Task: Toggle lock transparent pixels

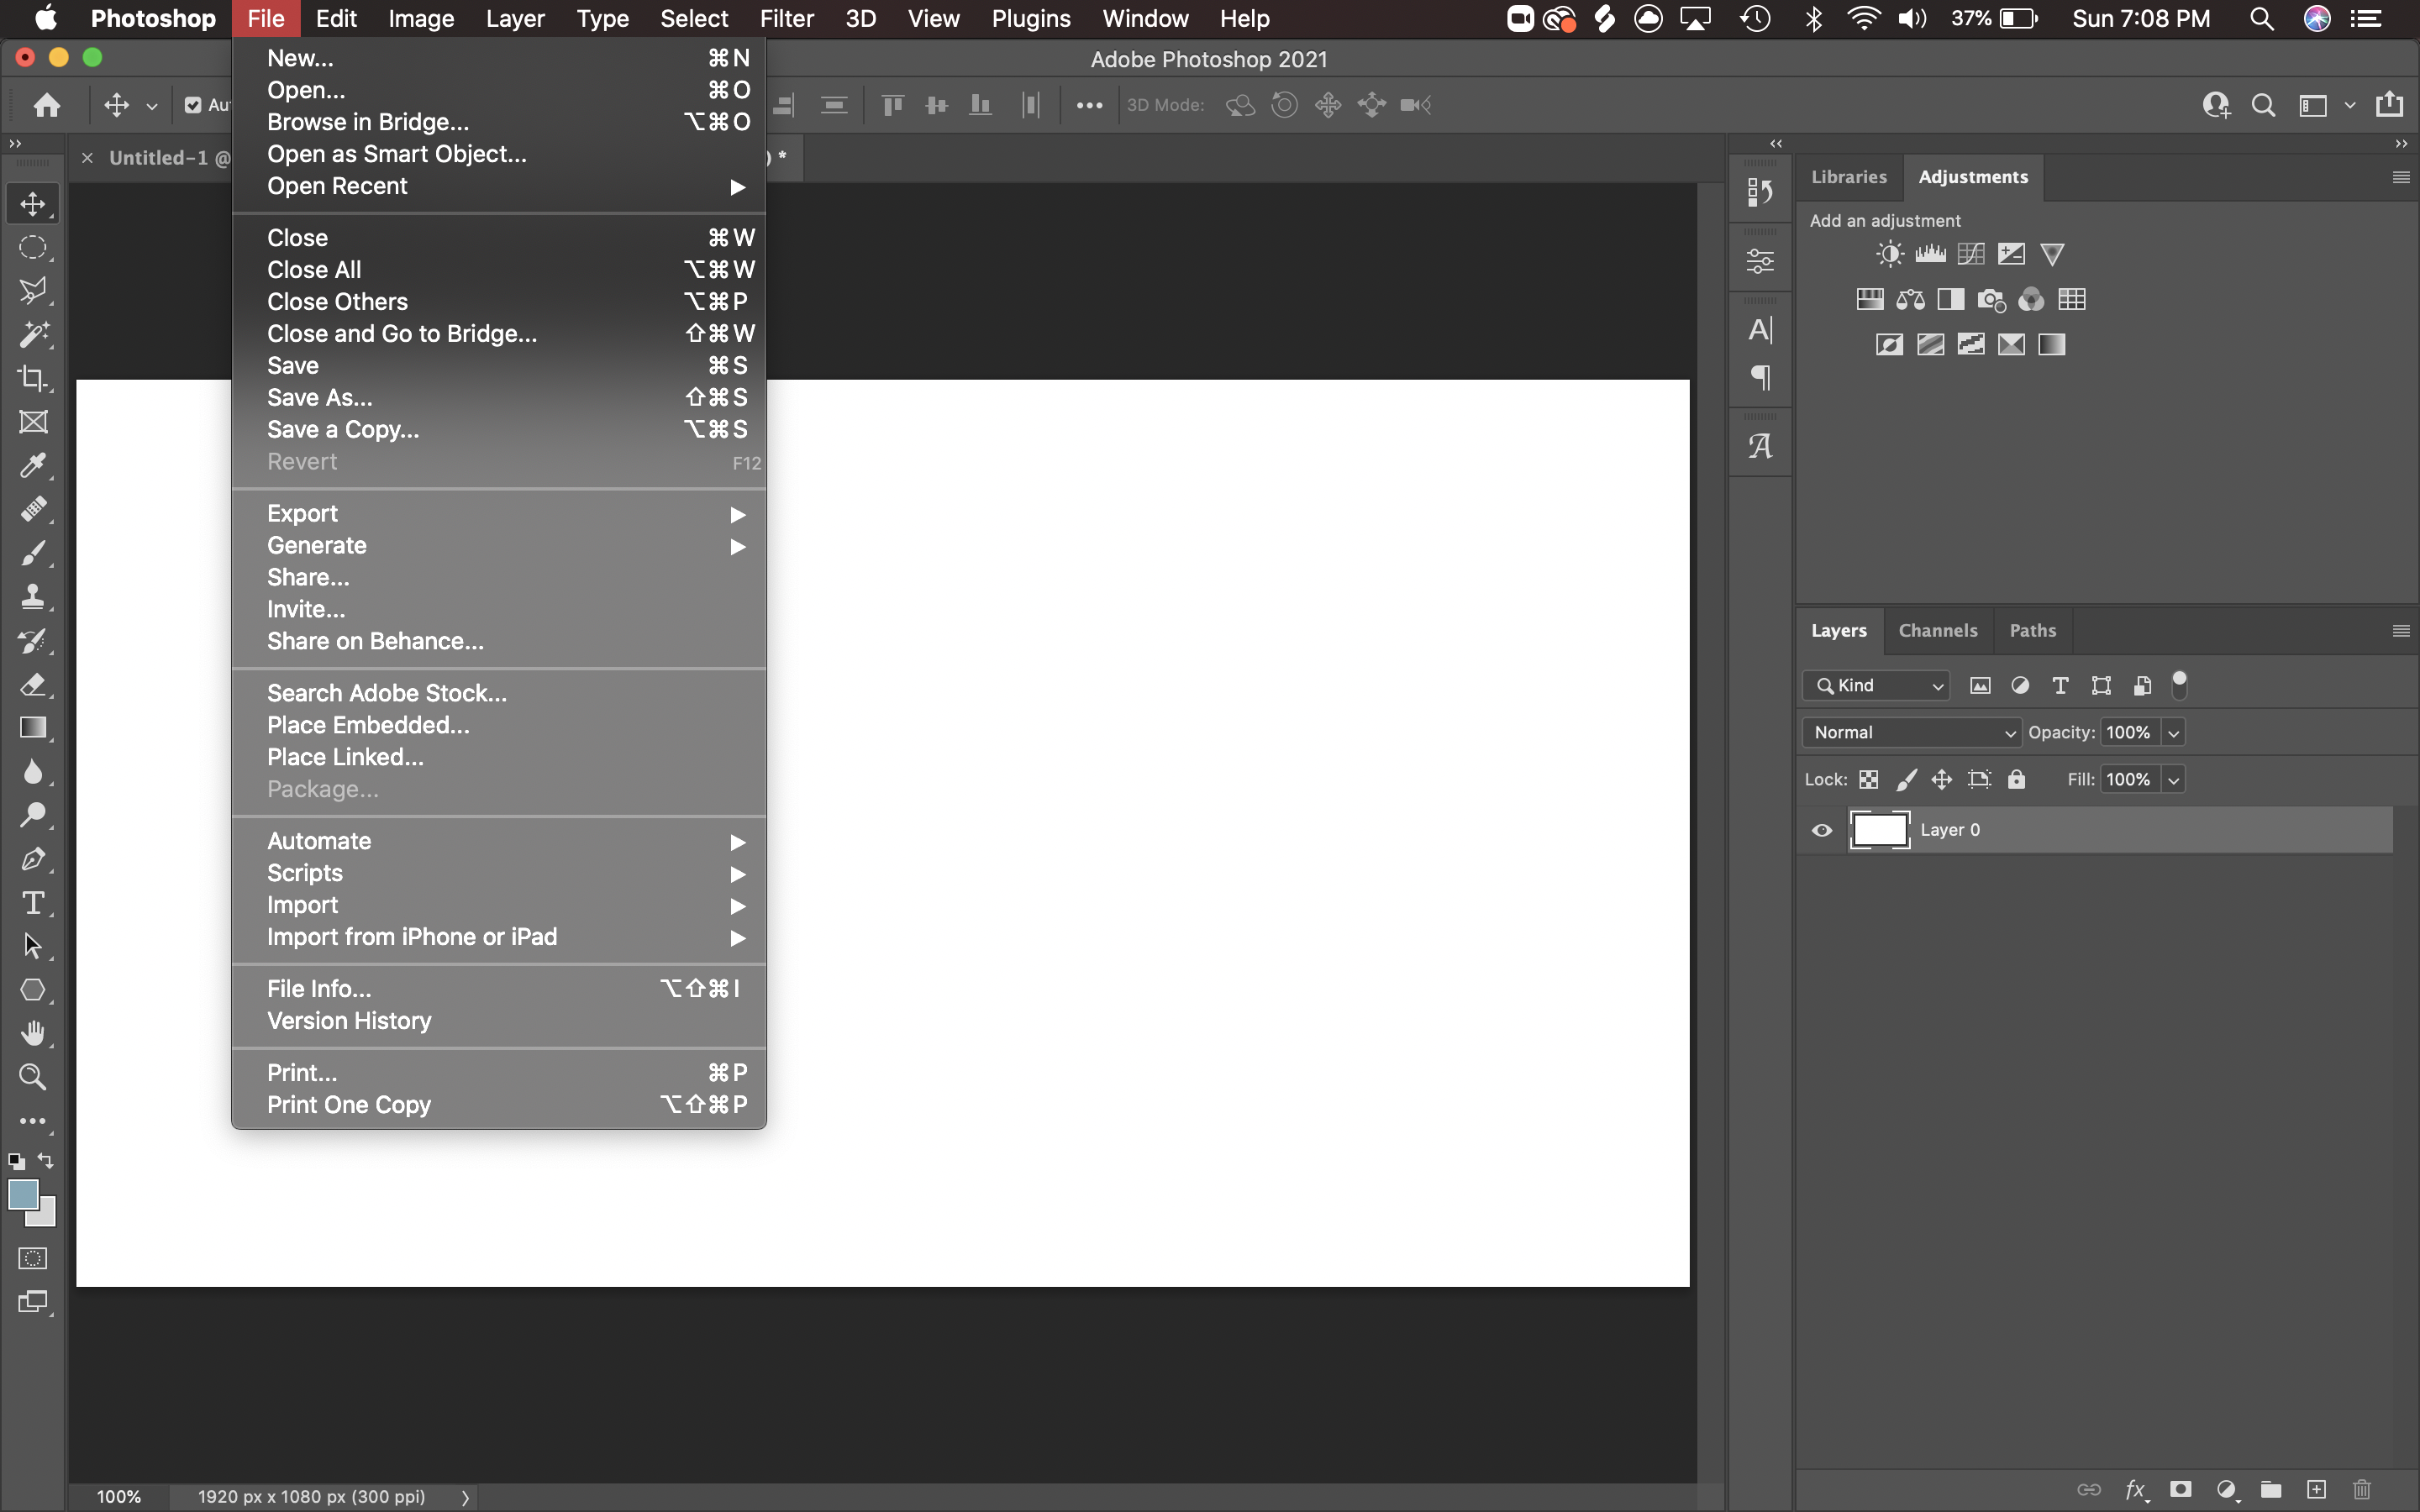Action: point(1868,779)
